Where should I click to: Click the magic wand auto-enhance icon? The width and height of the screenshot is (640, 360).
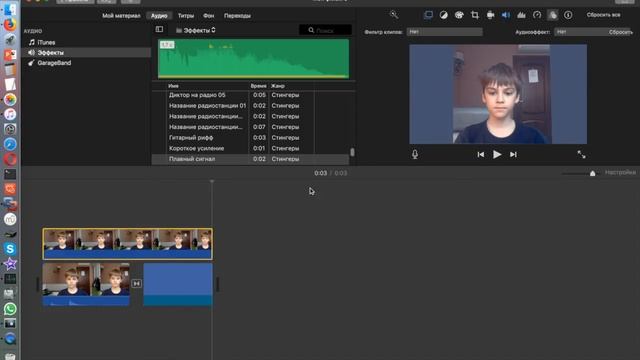point(394,15)
